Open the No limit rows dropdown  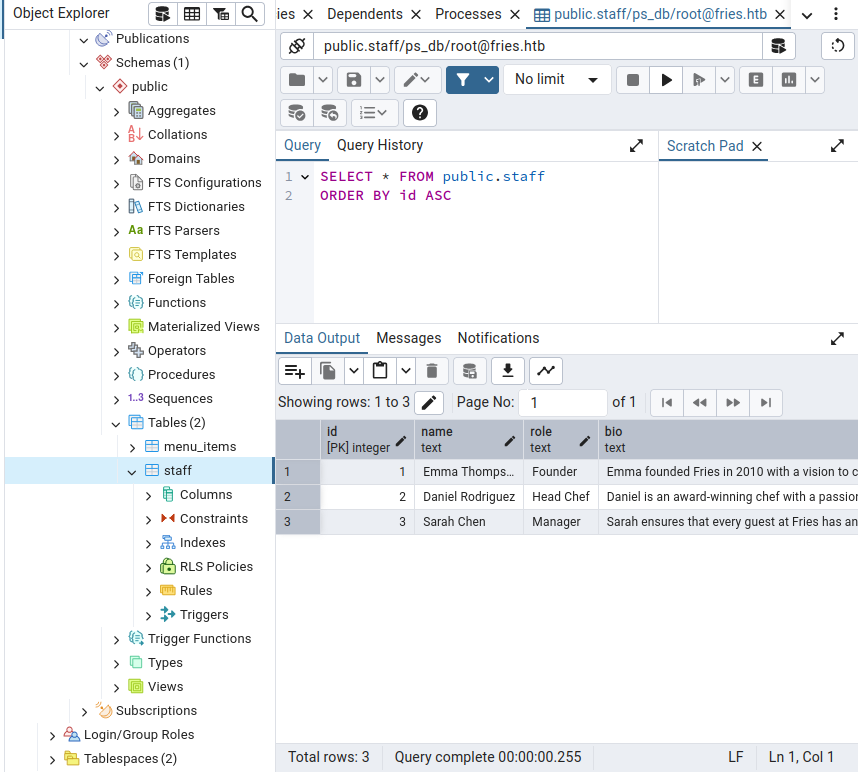click(556, 80)
